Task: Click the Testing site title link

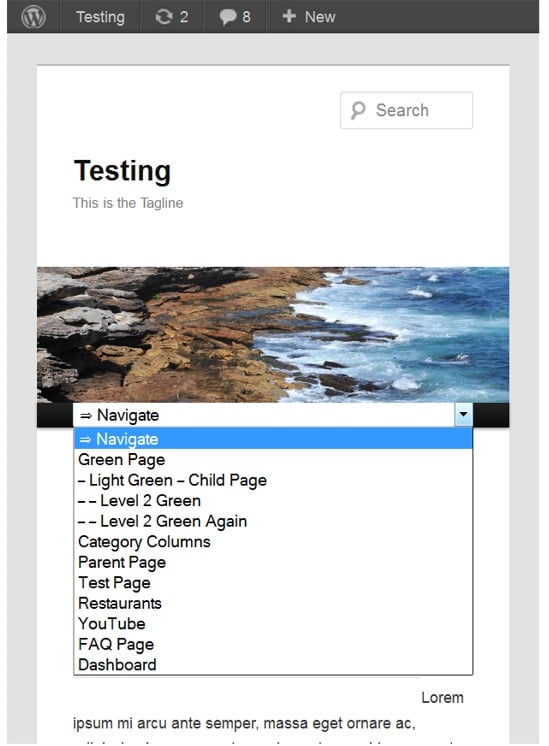Action: click(x=122, y=171)
